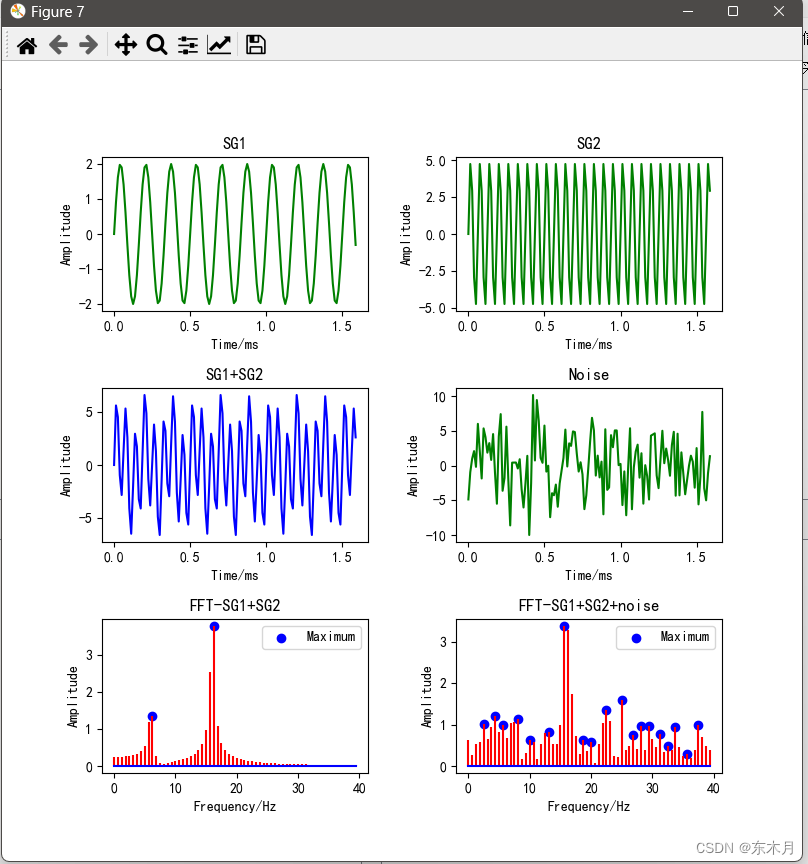Click the FFT-SG1+SG2+noise plot title

tap(589, 606)
